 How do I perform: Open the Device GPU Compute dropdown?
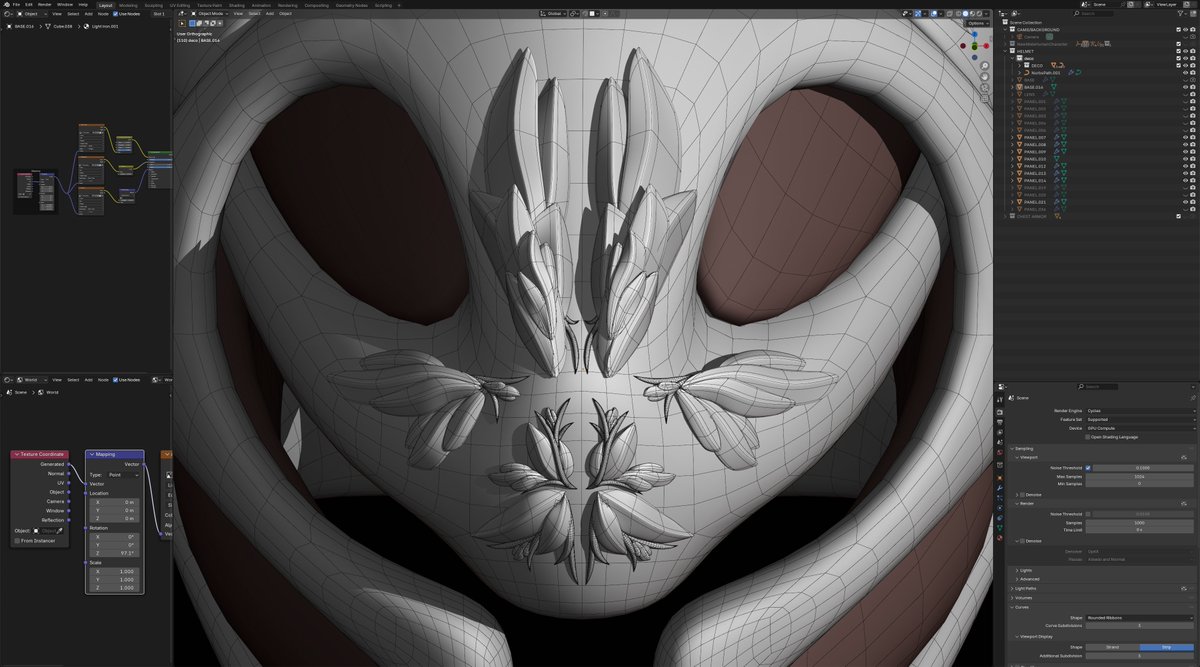pyautogui.click(x=1141, y=428)
